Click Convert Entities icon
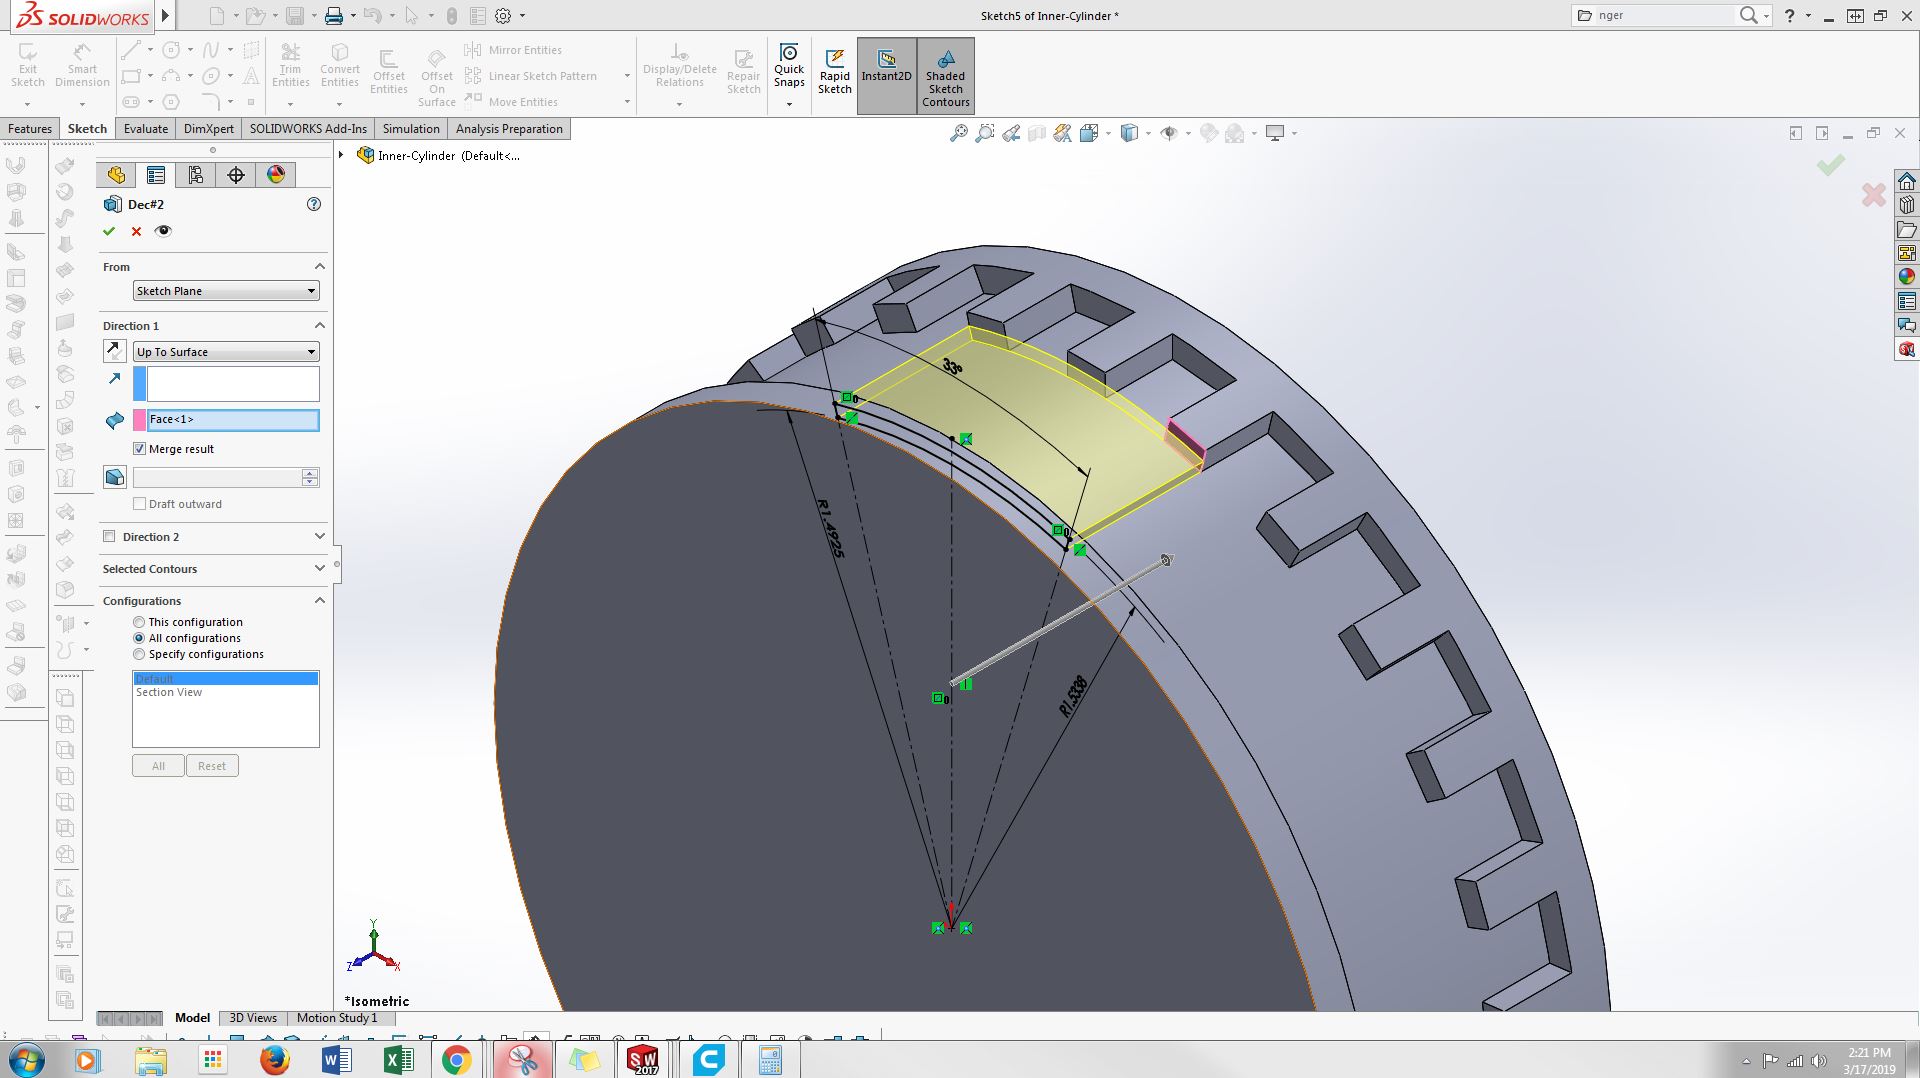 click(340, 65)
